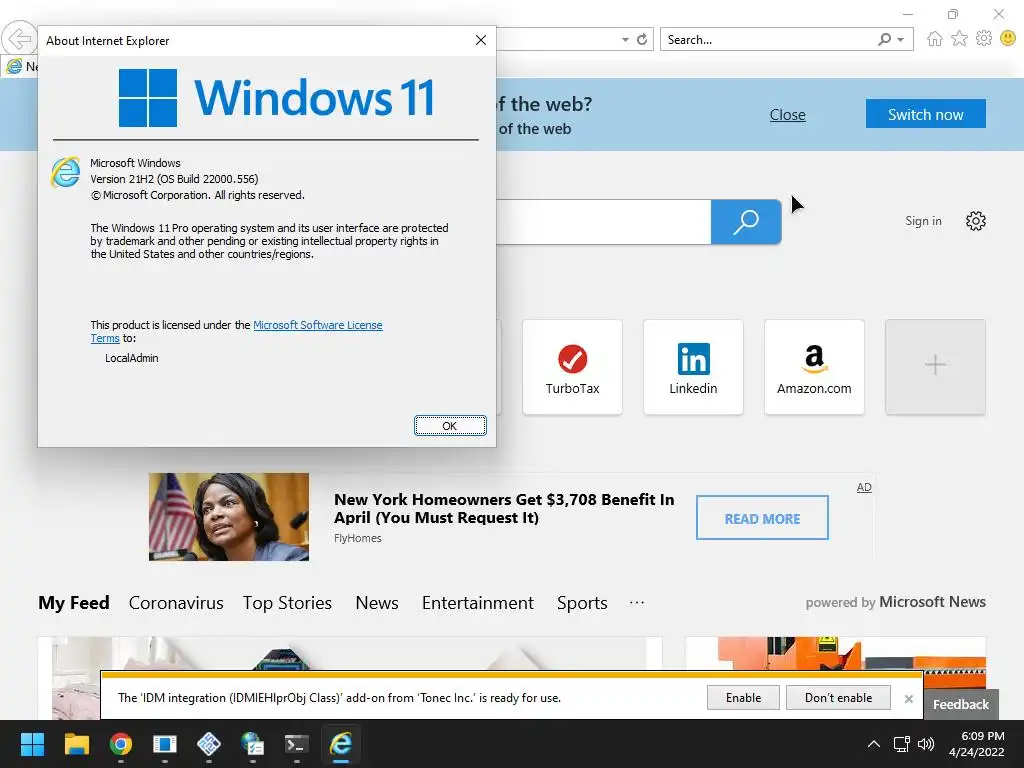Click the volume speaker tray icon
The width and height of the screenshot is (1024, 768).
tap(925, 744)
